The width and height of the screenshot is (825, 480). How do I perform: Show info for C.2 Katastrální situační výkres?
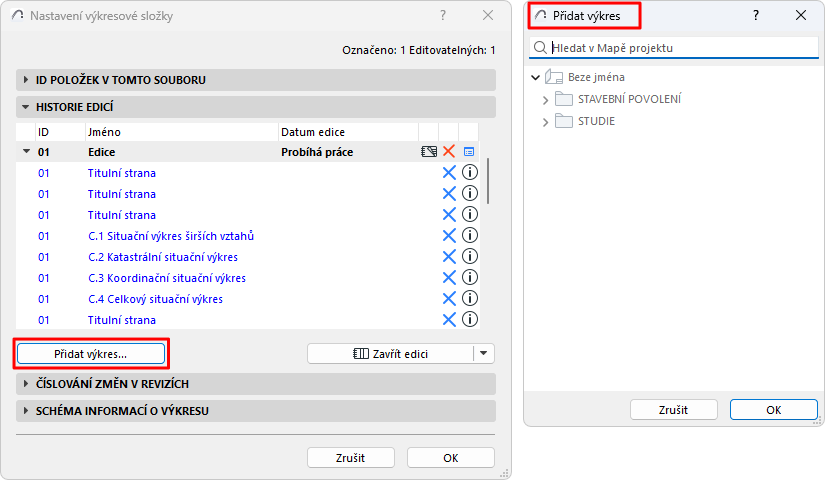coord(470,257)
